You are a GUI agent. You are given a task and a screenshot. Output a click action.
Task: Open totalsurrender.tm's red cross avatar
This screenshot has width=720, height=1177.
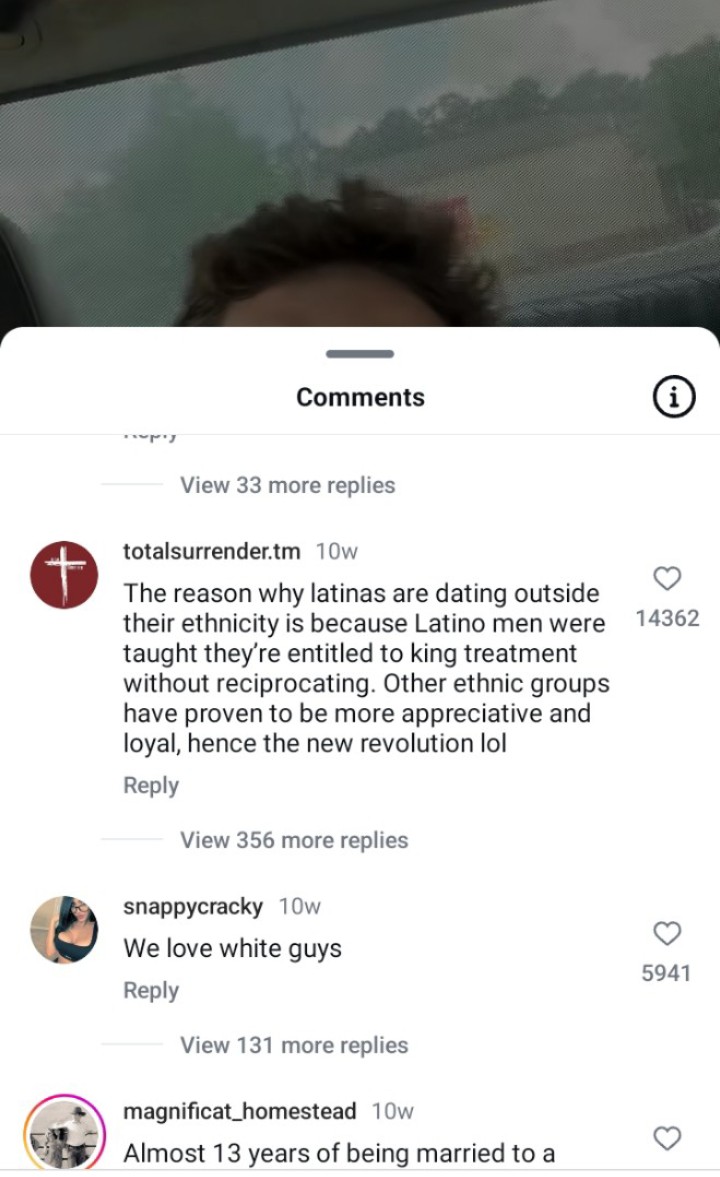click(x=64, y=574)
